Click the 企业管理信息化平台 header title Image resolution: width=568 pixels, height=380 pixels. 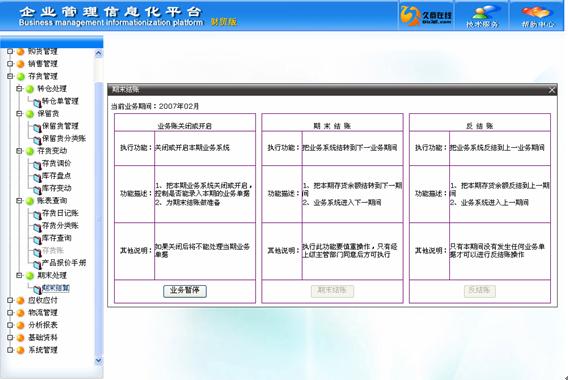[110, 12]
